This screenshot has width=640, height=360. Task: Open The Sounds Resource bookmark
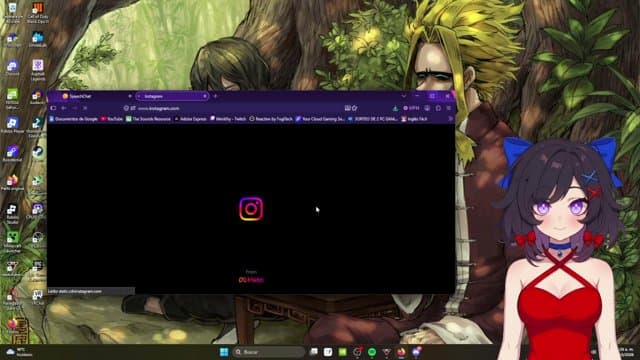coord(148,119)
